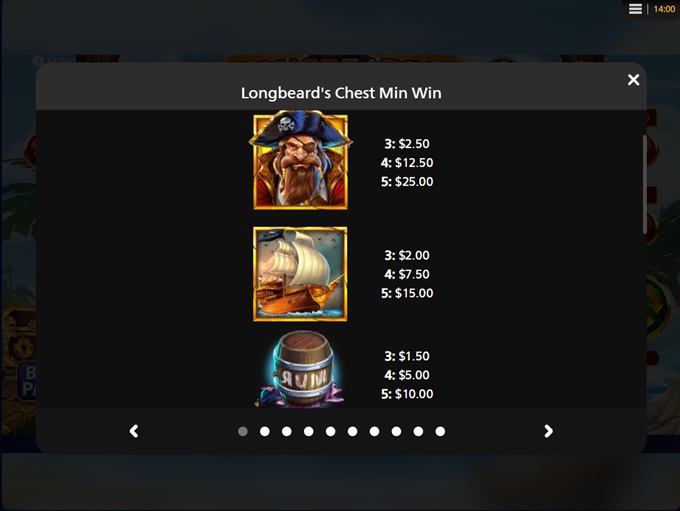Image resolution: width=680 pixels, height=511 pixels.
Task: Click the 14:00 clock display
Action: click(664, 9)
